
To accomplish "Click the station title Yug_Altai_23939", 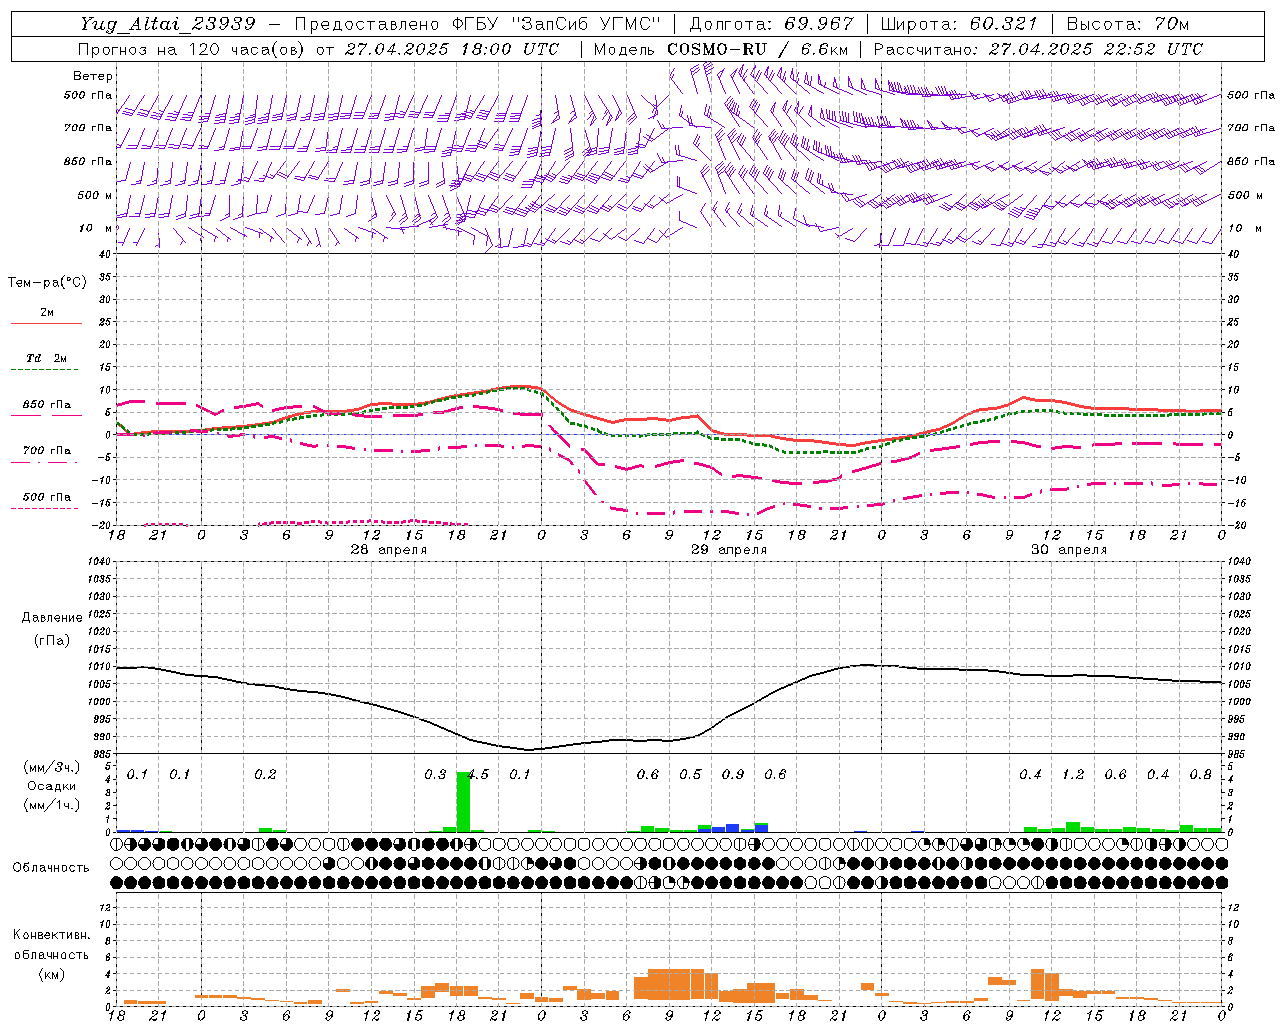I will tap(169, 24).
